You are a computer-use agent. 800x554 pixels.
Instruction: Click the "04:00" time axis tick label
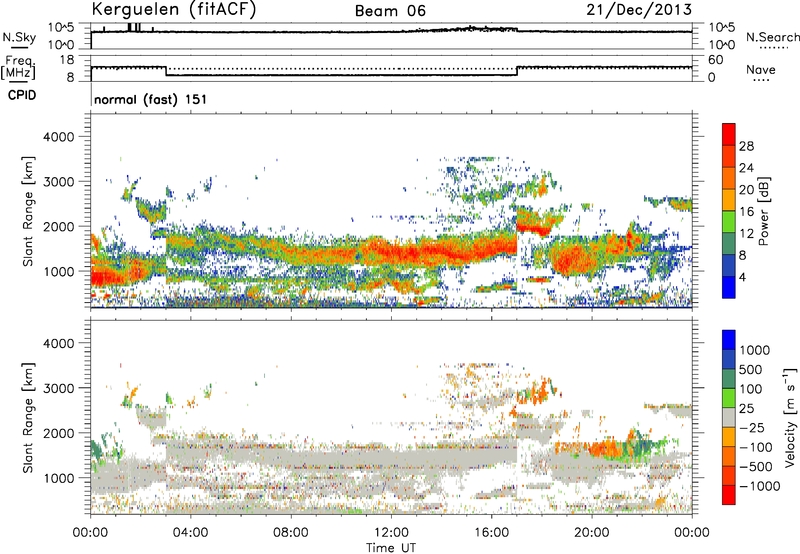(x=190, y=533)
